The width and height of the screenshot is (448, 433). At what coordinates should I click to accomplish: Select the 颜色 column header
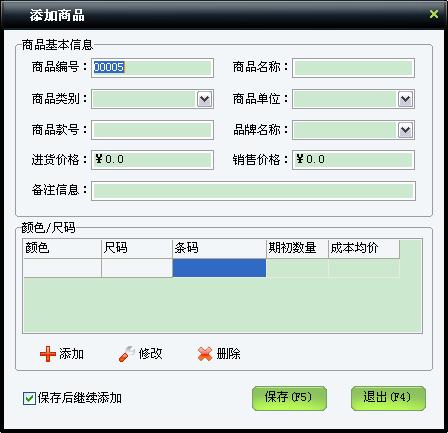click(62, 248)
